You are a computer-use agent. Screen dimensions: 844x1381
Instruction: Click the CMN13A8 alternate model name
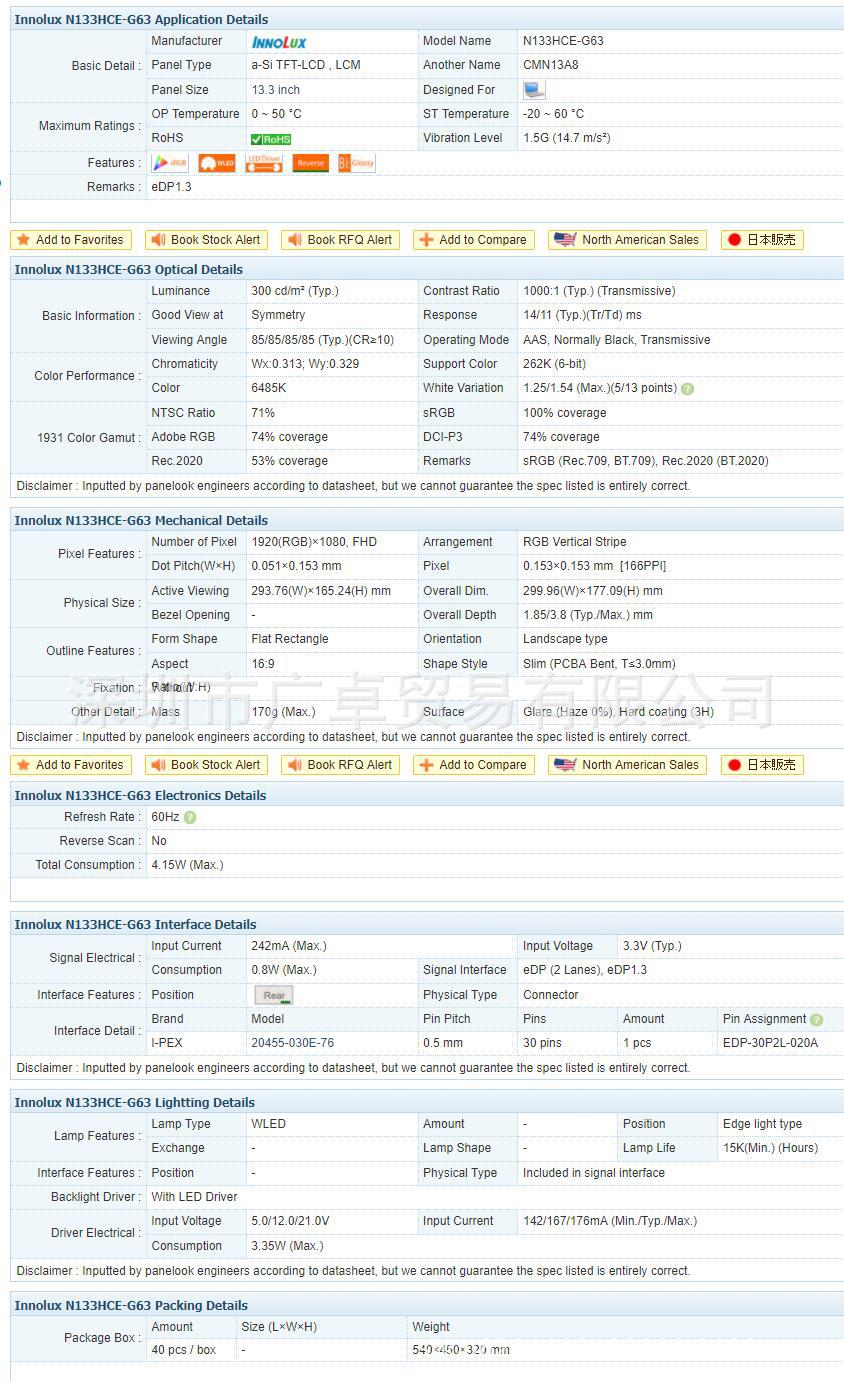pyautogui.click(x=551, y=65)
